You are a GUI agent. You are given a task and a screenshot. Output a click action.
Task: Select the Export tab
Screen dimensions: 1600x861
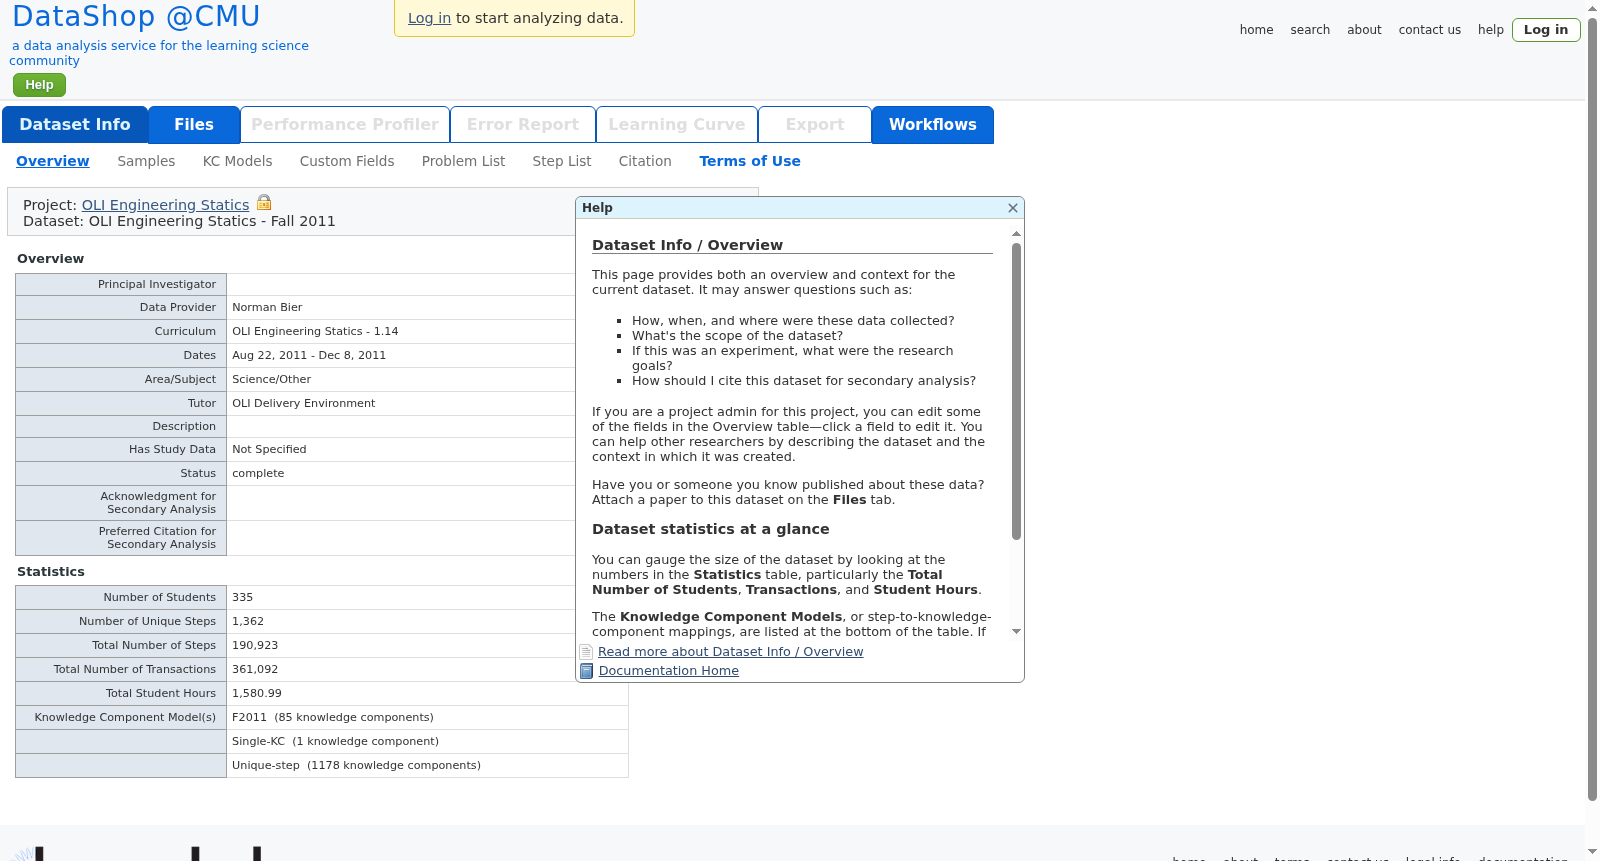tap(815, 125)
